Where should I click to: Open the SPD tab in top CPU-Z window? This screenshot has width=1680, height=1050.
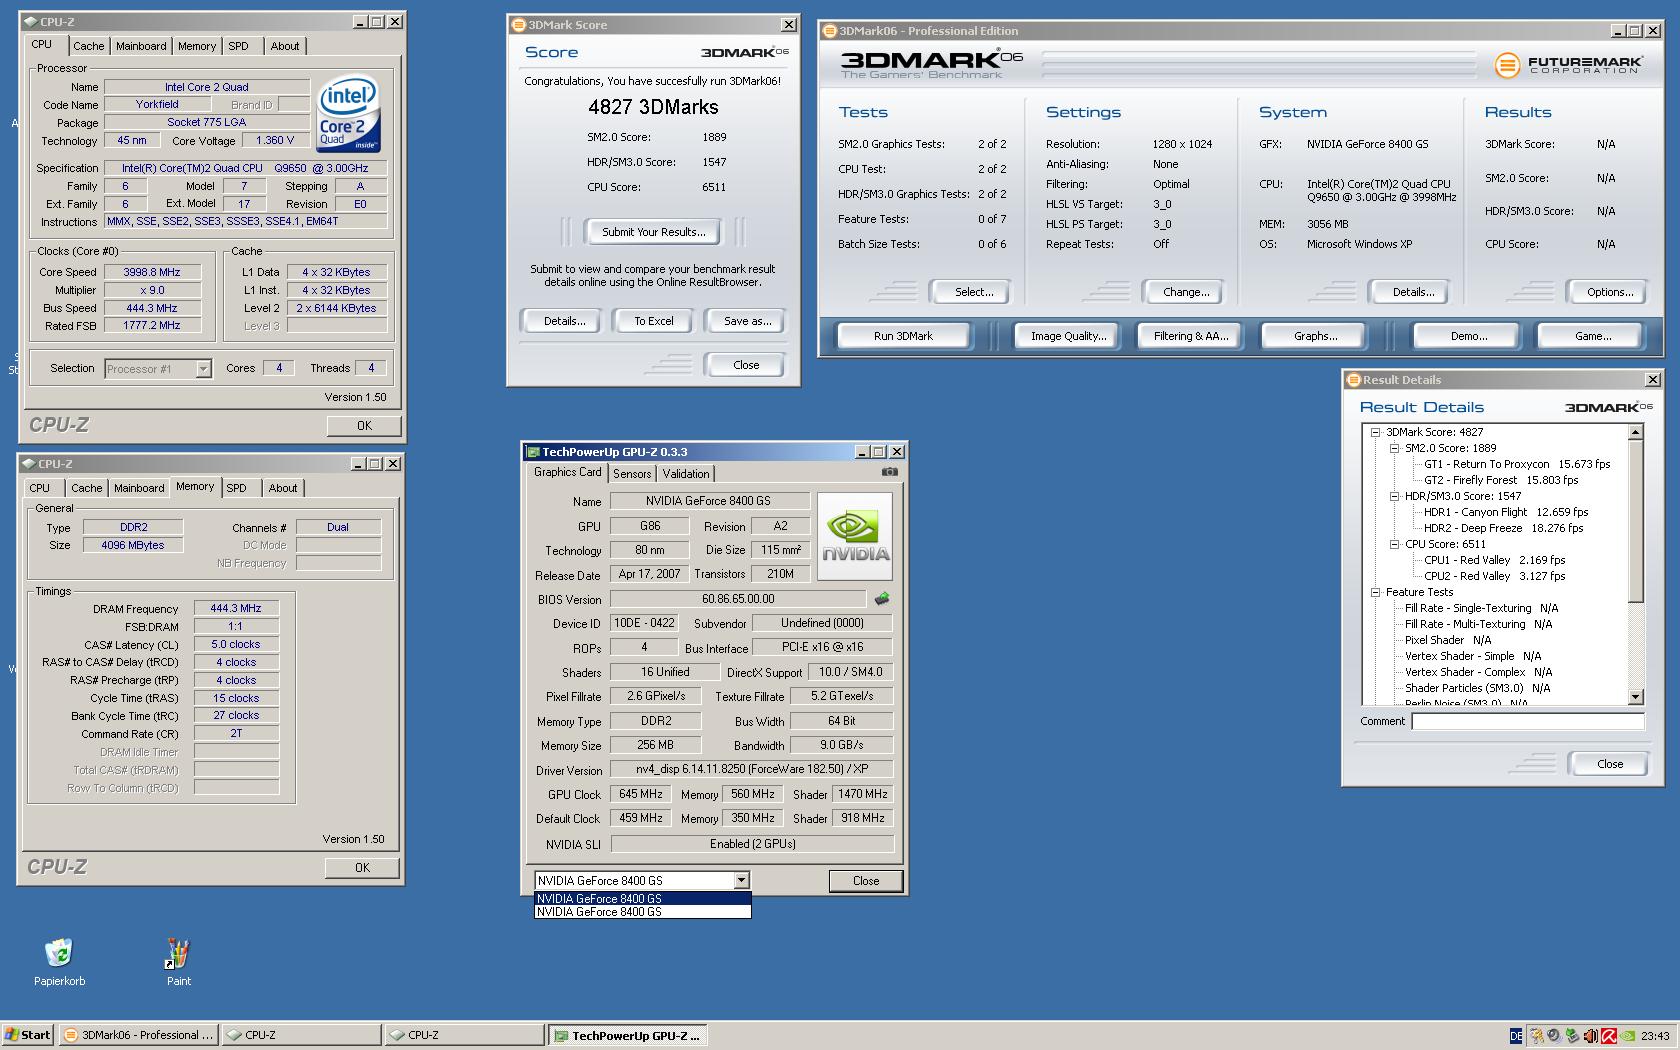tap(238, 46)
